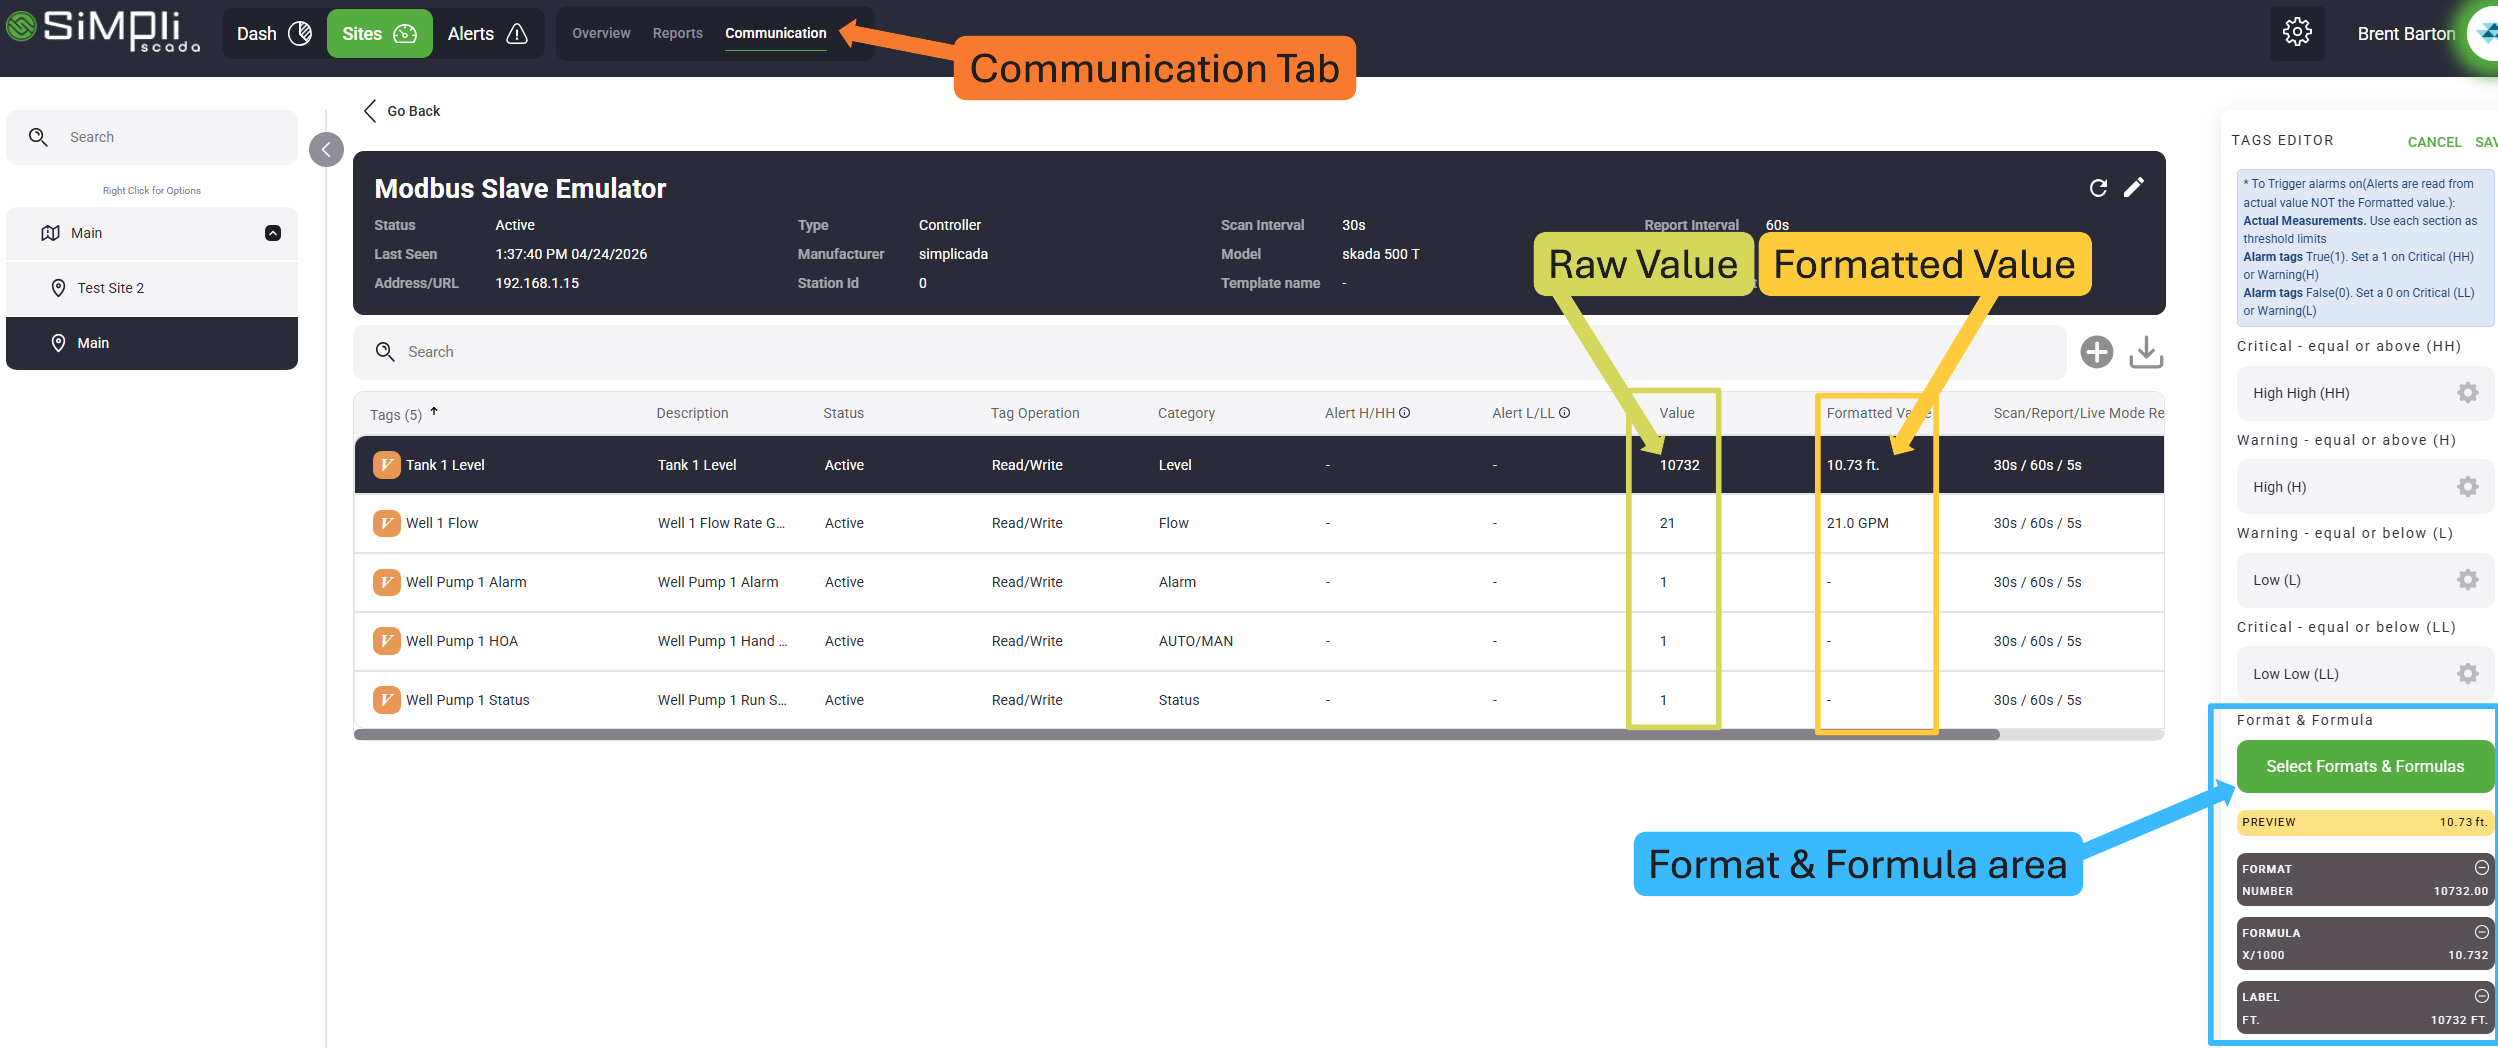Click the High High (HH) gear icon
The image size is (2498, 1048).
2467,393
